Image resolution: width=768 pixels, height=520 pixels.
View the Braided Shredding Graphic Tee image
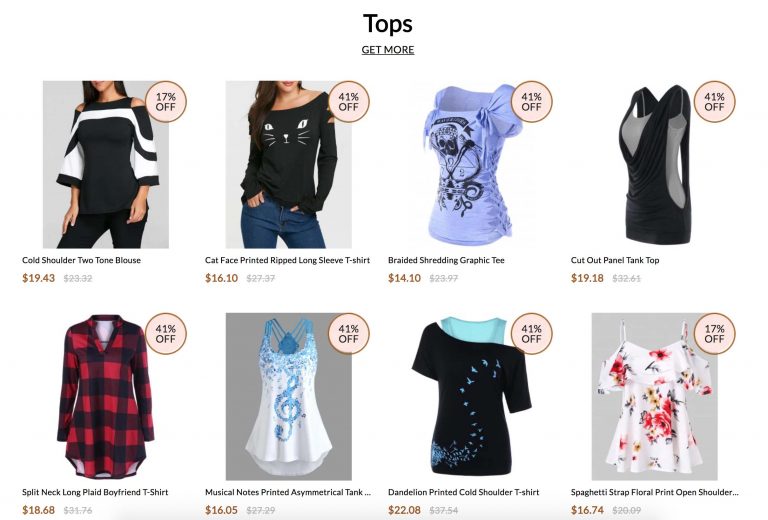click(471, 165)
